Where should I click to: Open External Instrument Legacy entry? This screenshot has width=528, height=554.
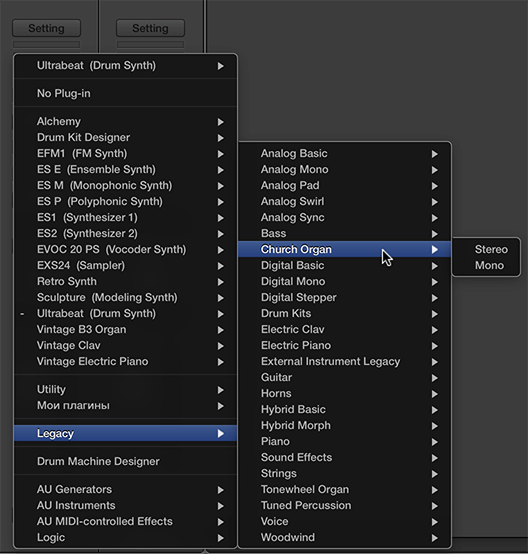[x=345, y=361]
